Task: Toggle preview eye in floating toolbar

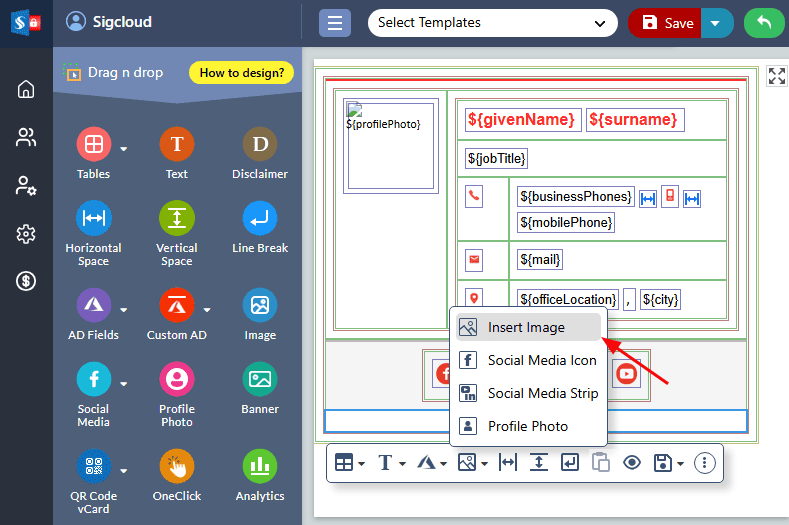Action: pos(632,463)
